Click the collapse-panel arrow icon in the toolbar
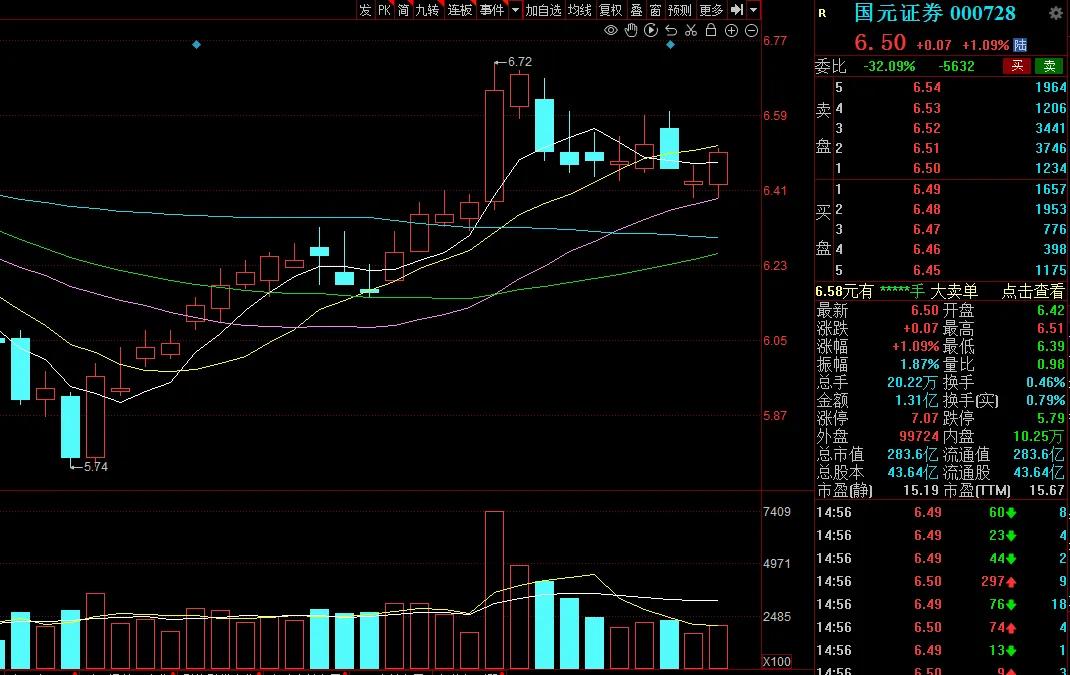 737,10
